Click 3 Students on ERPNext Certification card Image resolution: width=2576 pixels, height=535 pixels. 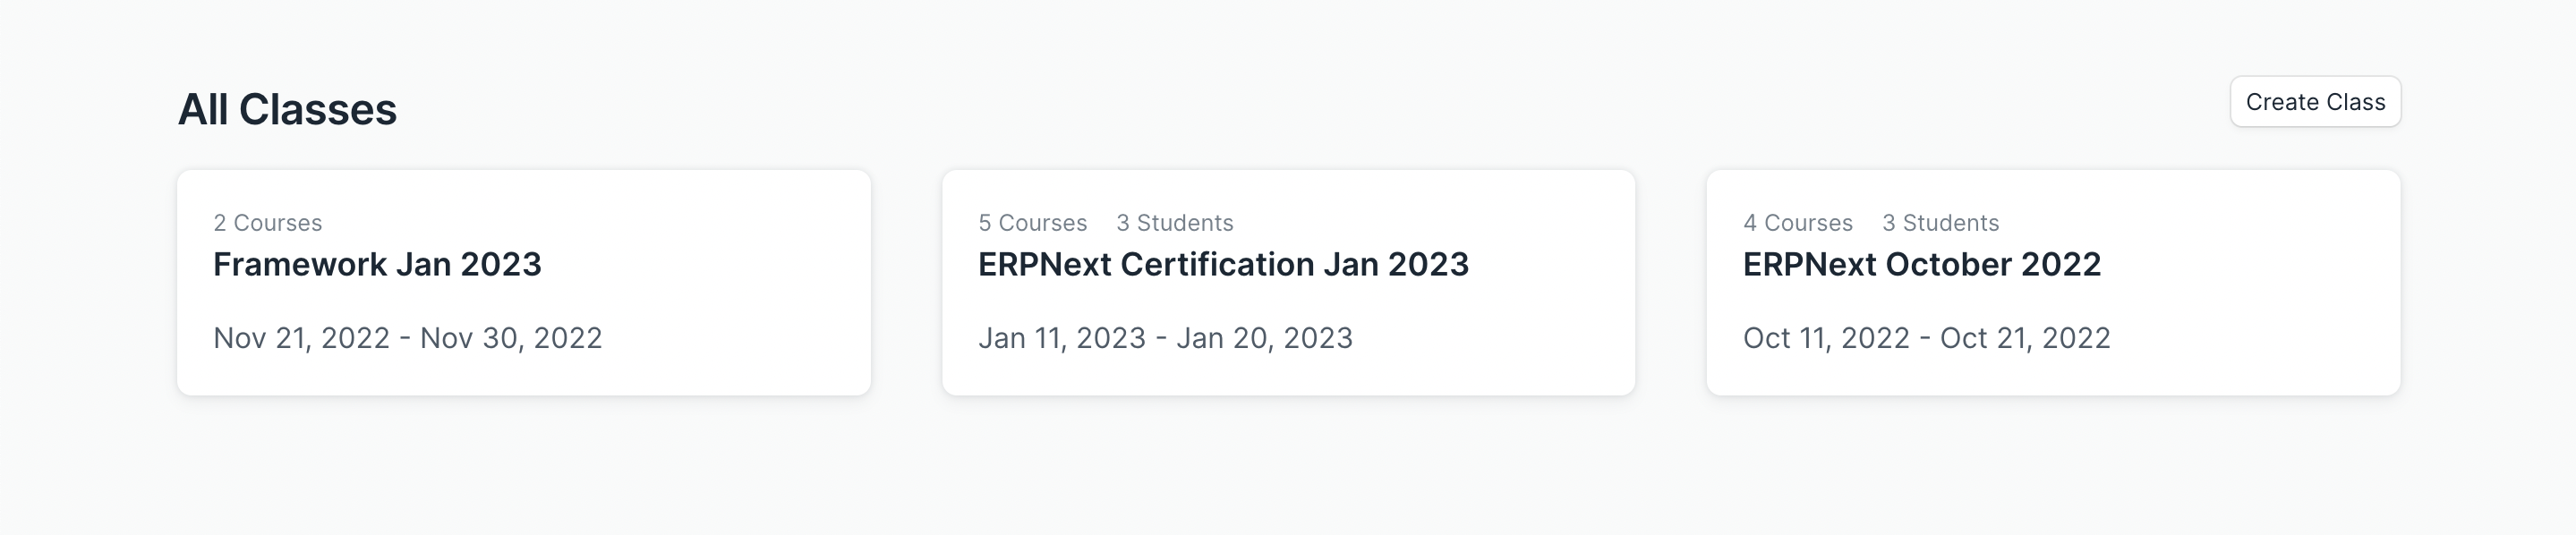pos(1175,222)
